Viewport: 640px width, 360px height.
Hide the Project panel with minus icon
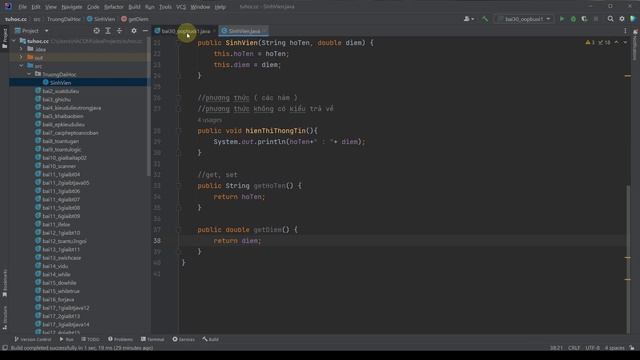click(145, 31)
